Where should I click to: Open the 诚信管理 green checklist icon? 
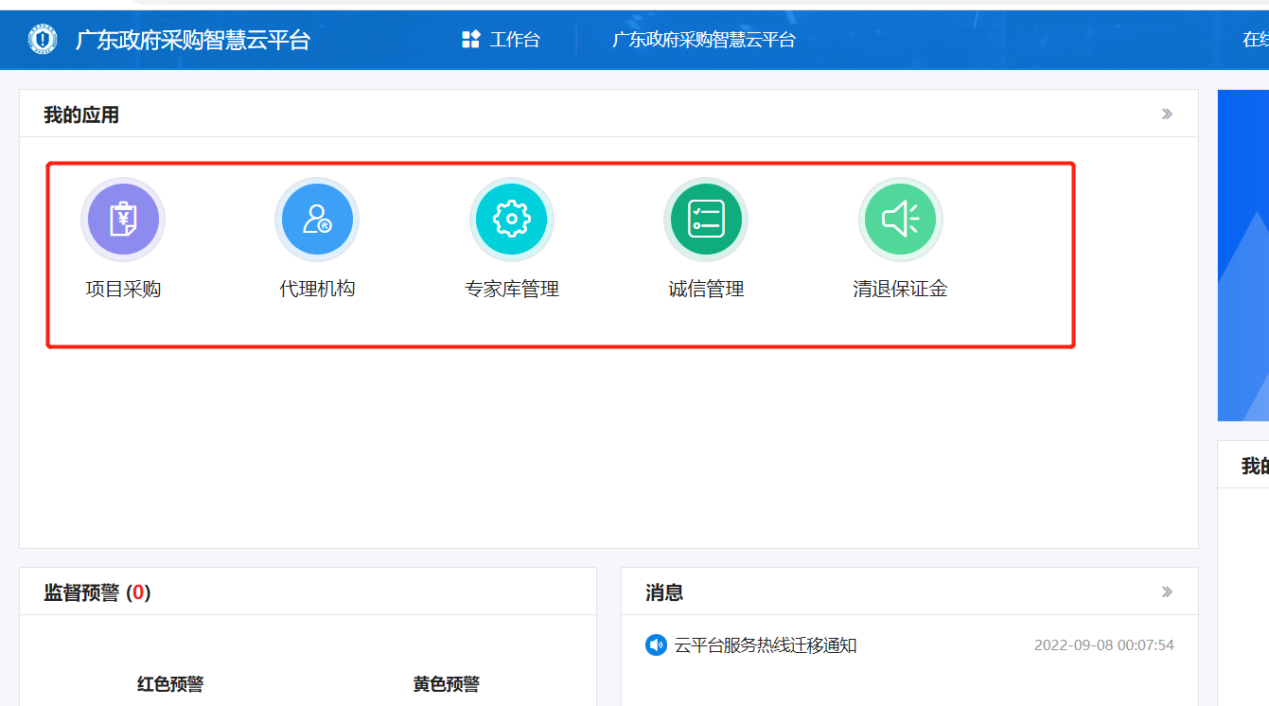706,219
